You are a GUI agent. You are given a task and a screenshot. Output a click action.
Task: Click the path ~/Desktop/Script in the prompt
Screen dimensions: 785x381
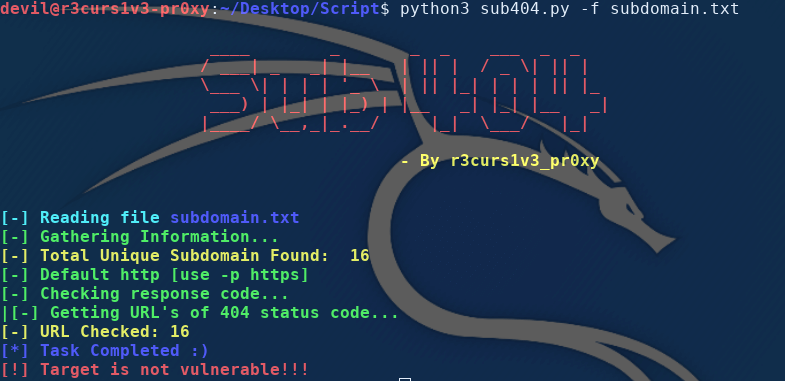pyautogui.click(x=300, y=9)
